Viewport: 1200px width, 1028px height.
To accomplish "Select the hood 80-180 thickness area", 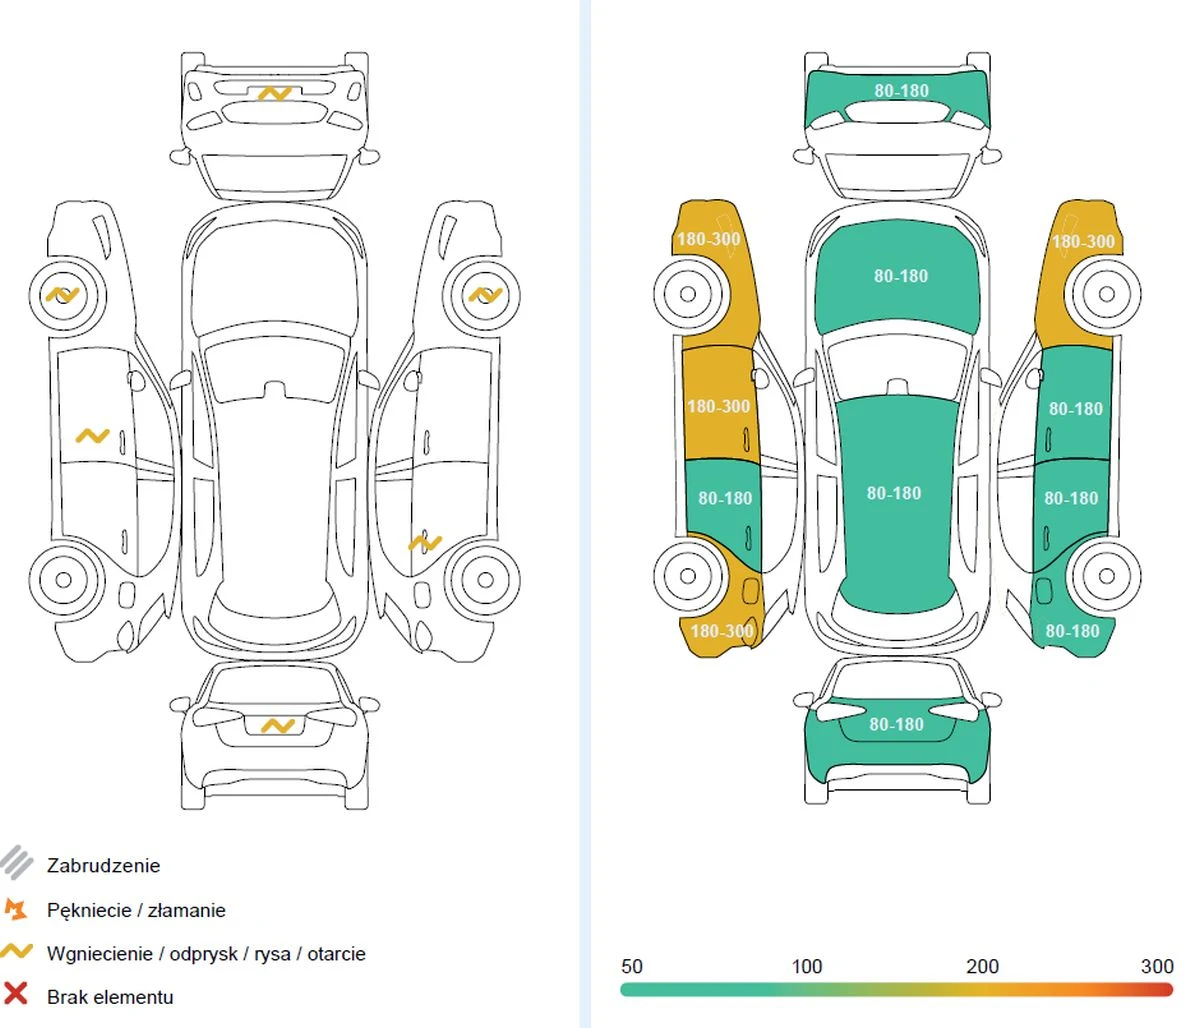I will click(900, 276).
